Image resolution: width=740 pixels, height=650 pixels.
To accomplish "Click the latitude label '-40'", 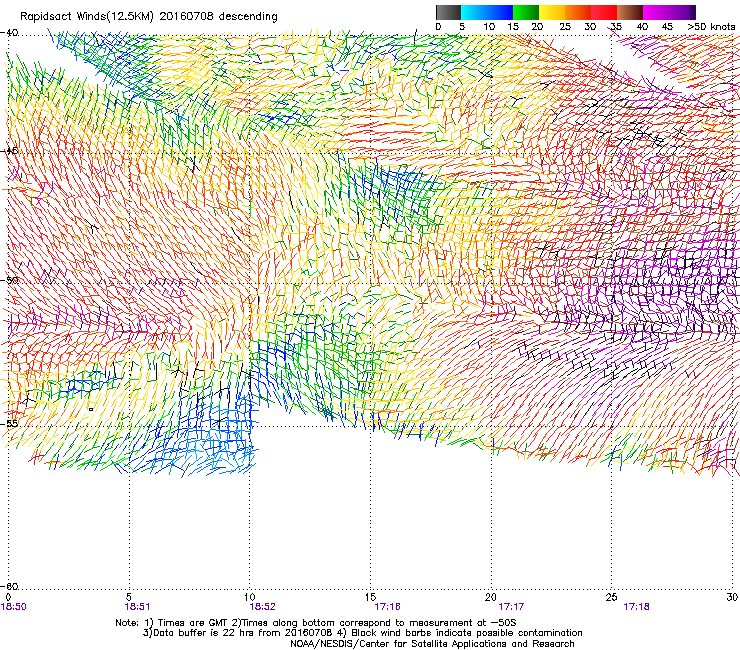I will (x=9, y=33).
